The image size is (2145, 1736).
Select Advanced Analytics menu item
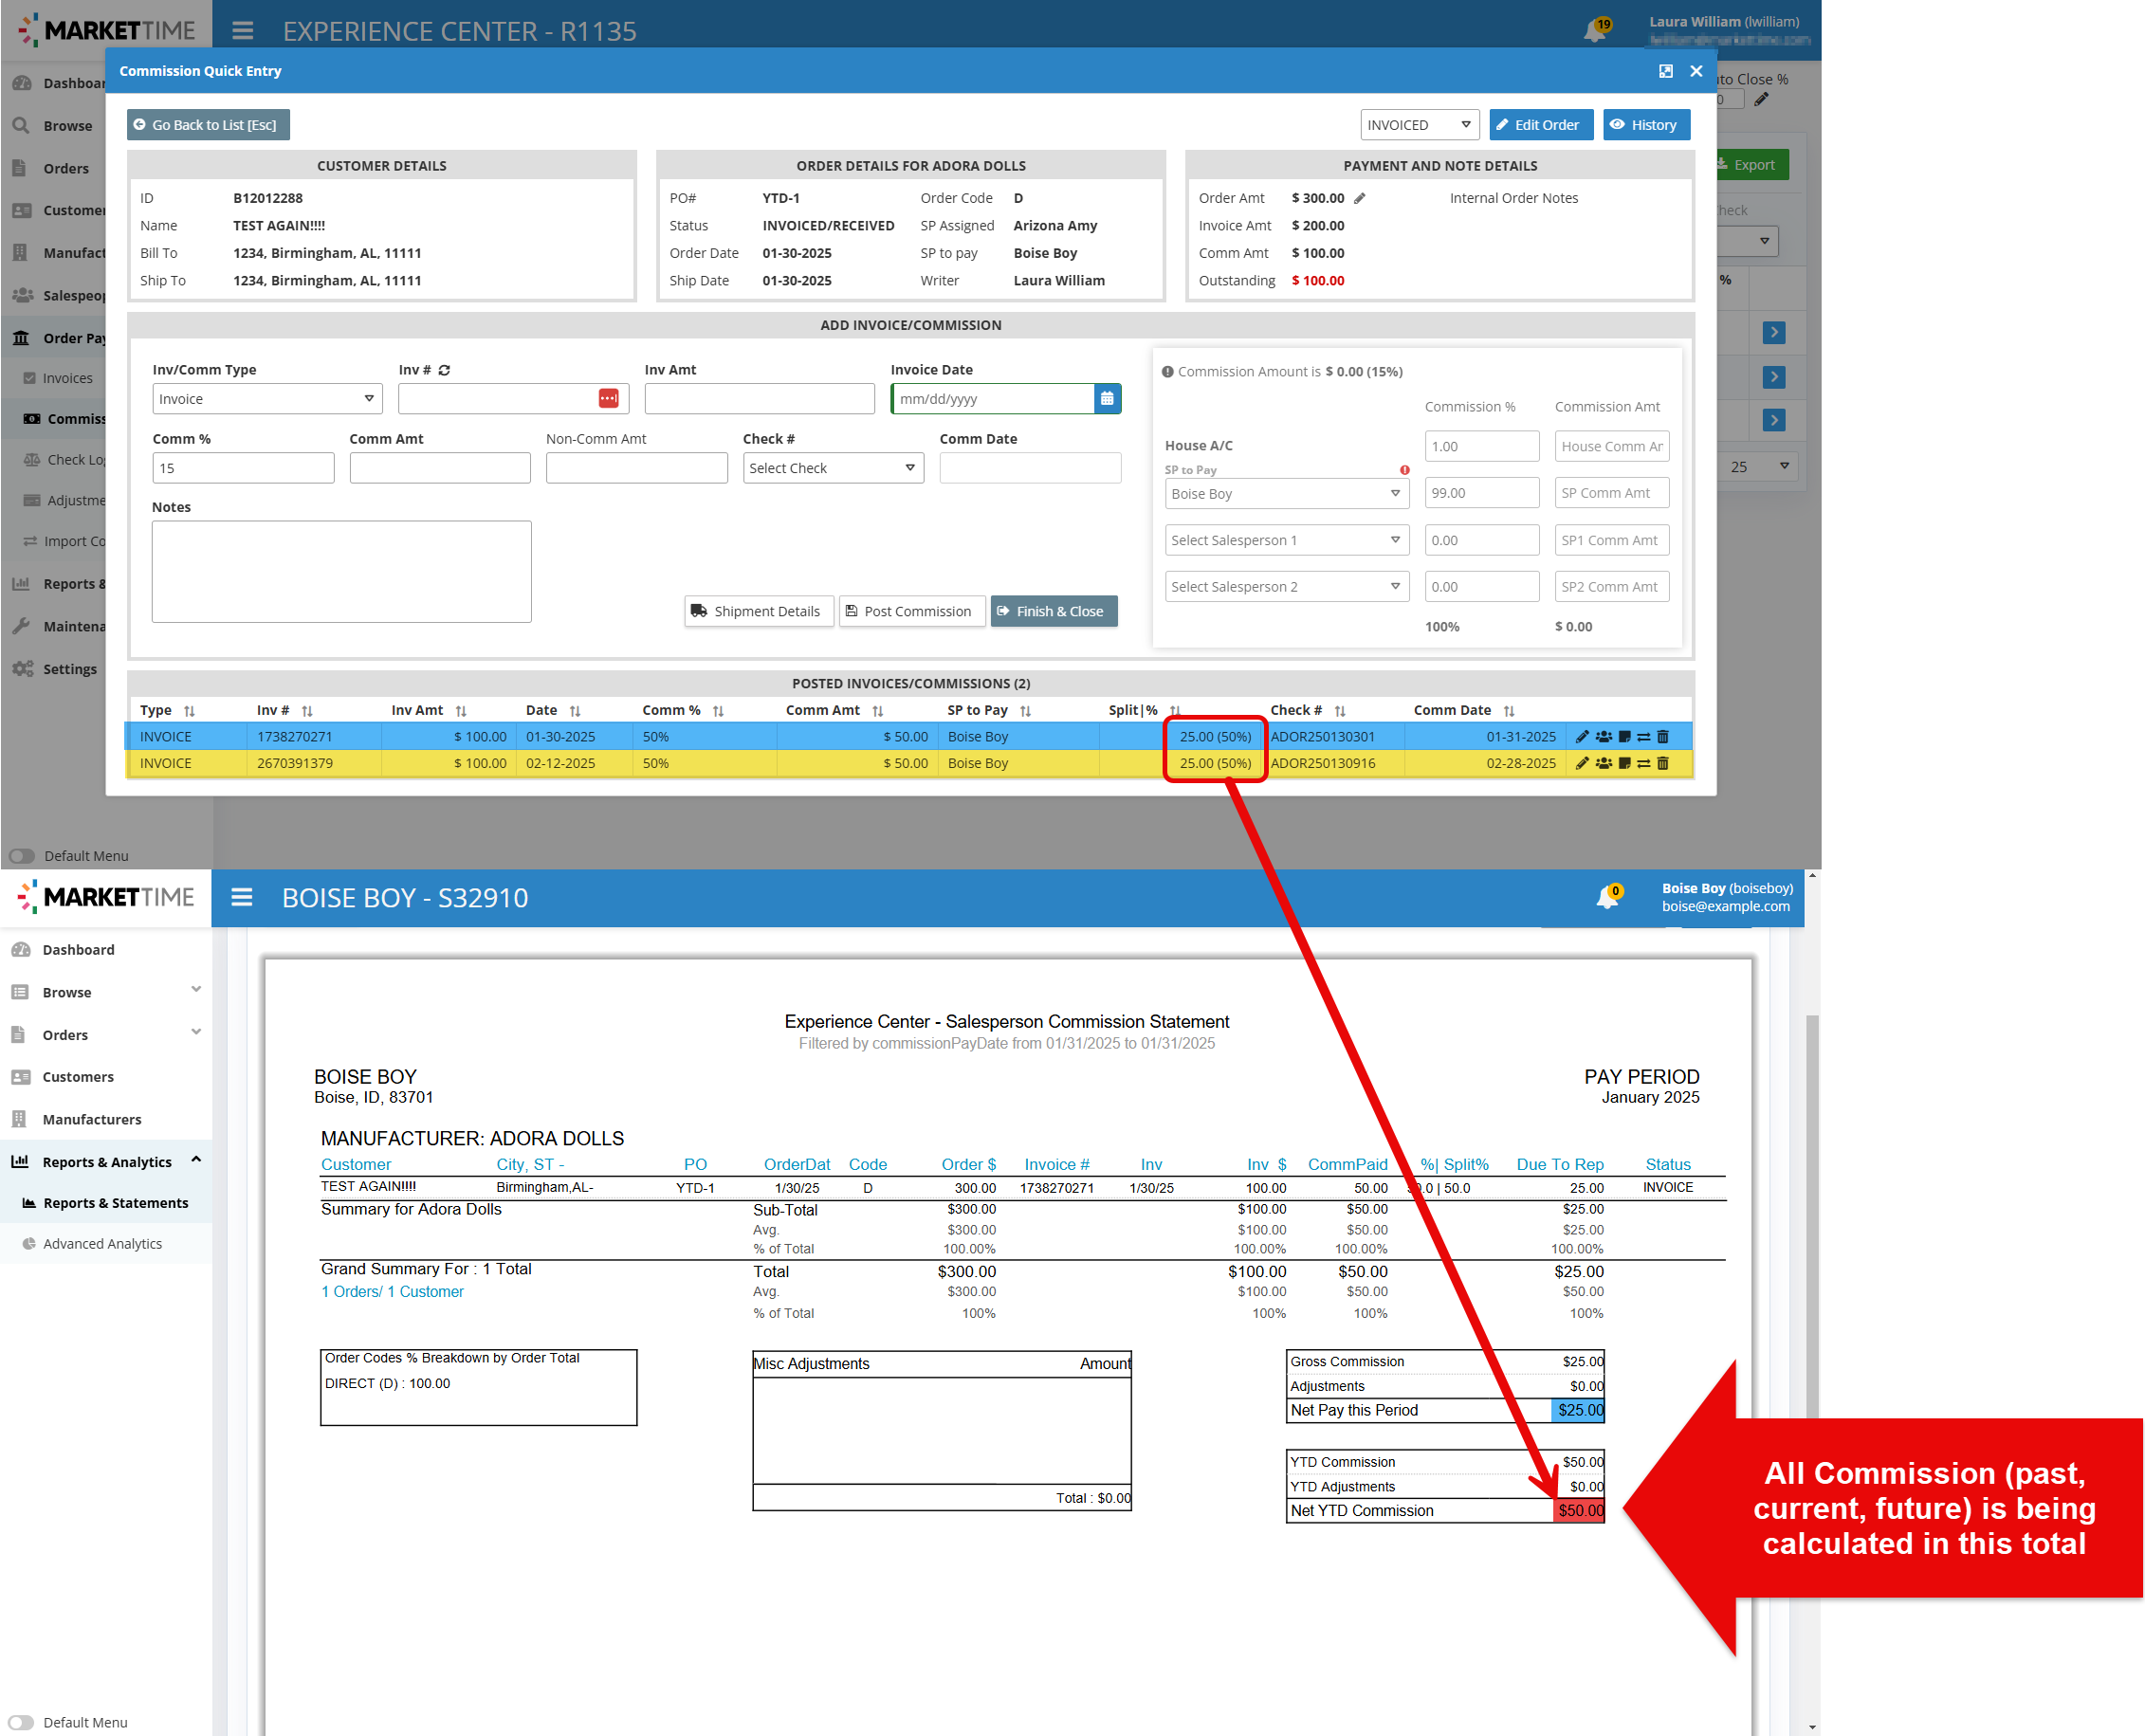pos(102,1244)
